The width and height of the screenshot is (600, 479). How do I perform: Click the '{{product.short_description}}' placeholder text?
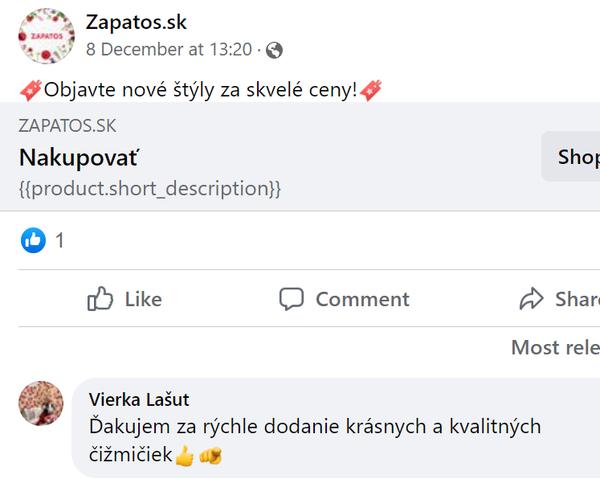click(x=150, y=188)
